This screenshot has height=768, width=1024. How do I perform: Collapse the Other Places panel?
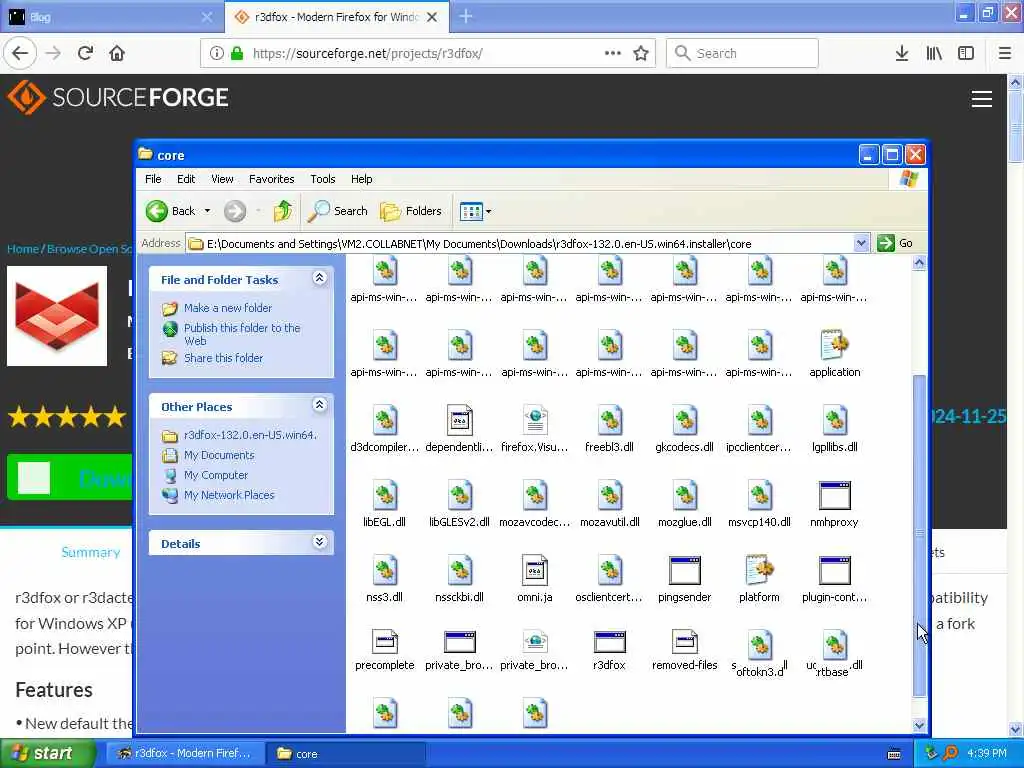[319, 405]
